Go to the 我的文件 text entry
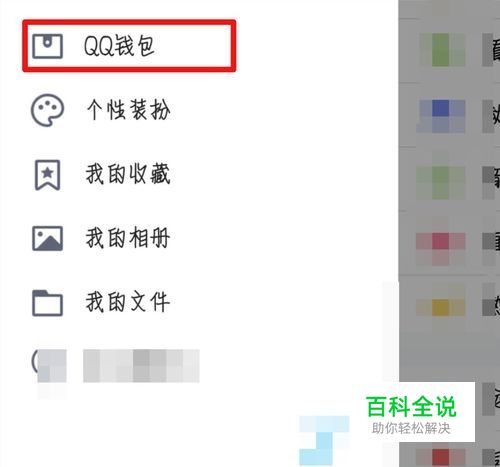The height and width of the screenshot is (467, 500). (128, 302)
